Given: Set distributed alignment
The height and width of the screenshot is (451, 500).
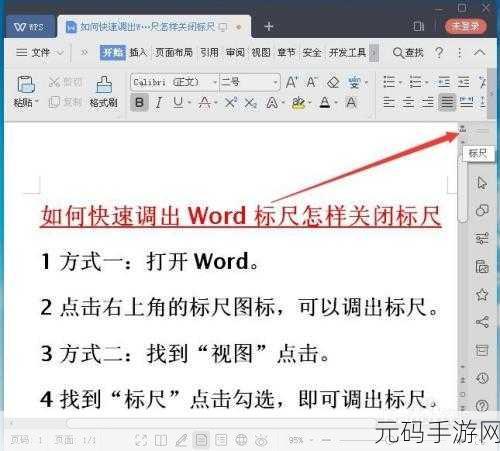Looking at the screenshot, I should [466, 102].
